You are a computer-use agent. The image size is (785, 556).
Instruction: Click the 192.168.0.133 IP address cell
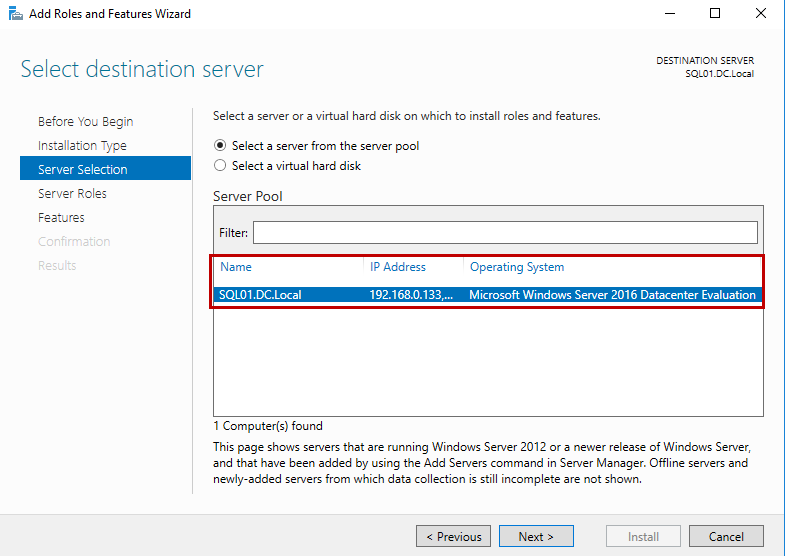pos(411,295)
